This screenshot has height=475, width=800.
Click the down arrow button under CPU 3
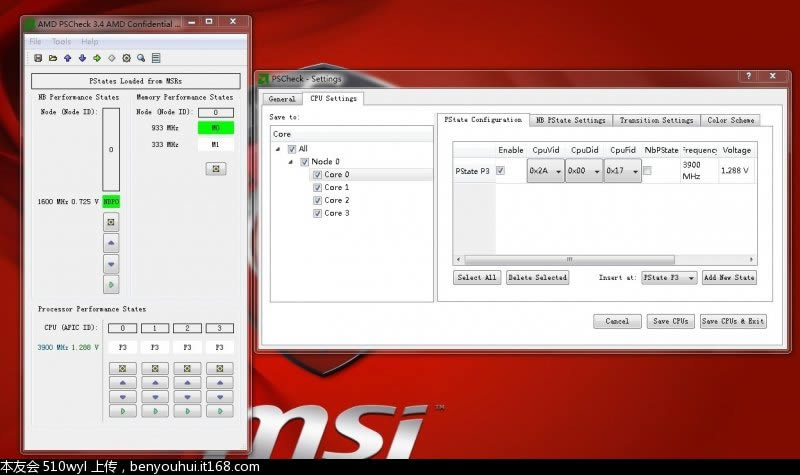[220, 396]
